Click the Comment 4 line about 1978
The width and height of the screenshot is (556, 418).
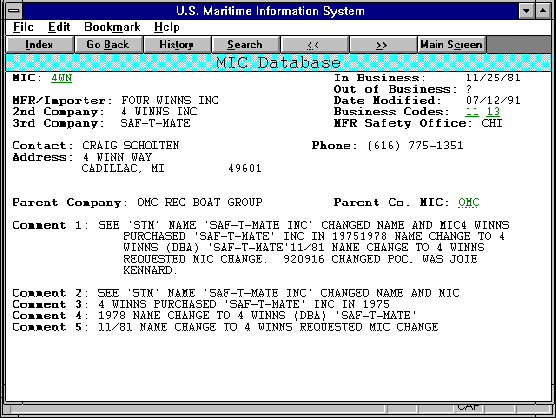click(257, 316)
